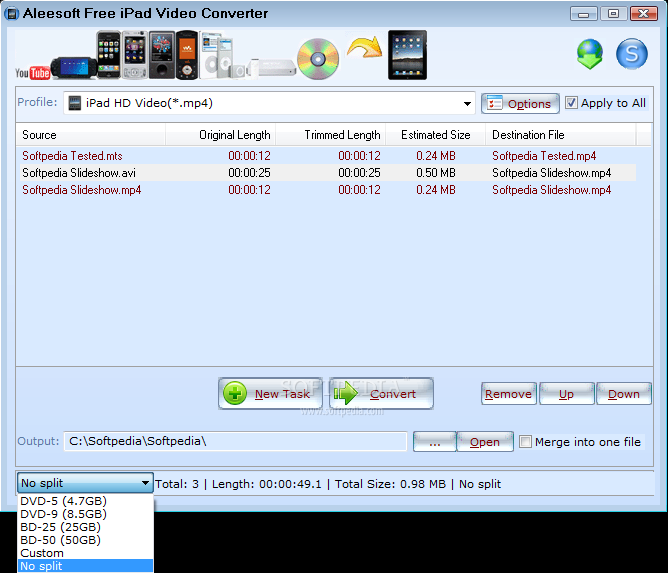Select Softpedia Slideshow.mp4 source row

click(x=328, y=190)
